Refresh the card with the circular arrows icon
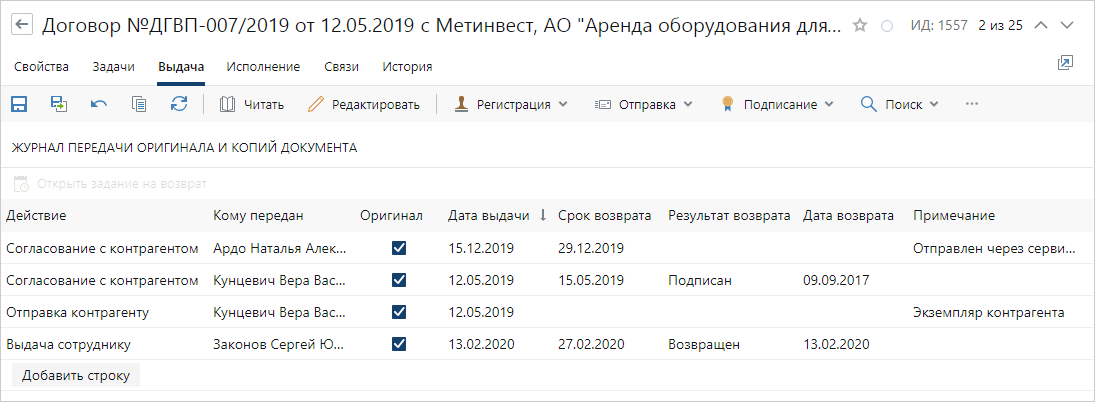The height and width of the screenshot is (402, 1095). tap(179, 105)
